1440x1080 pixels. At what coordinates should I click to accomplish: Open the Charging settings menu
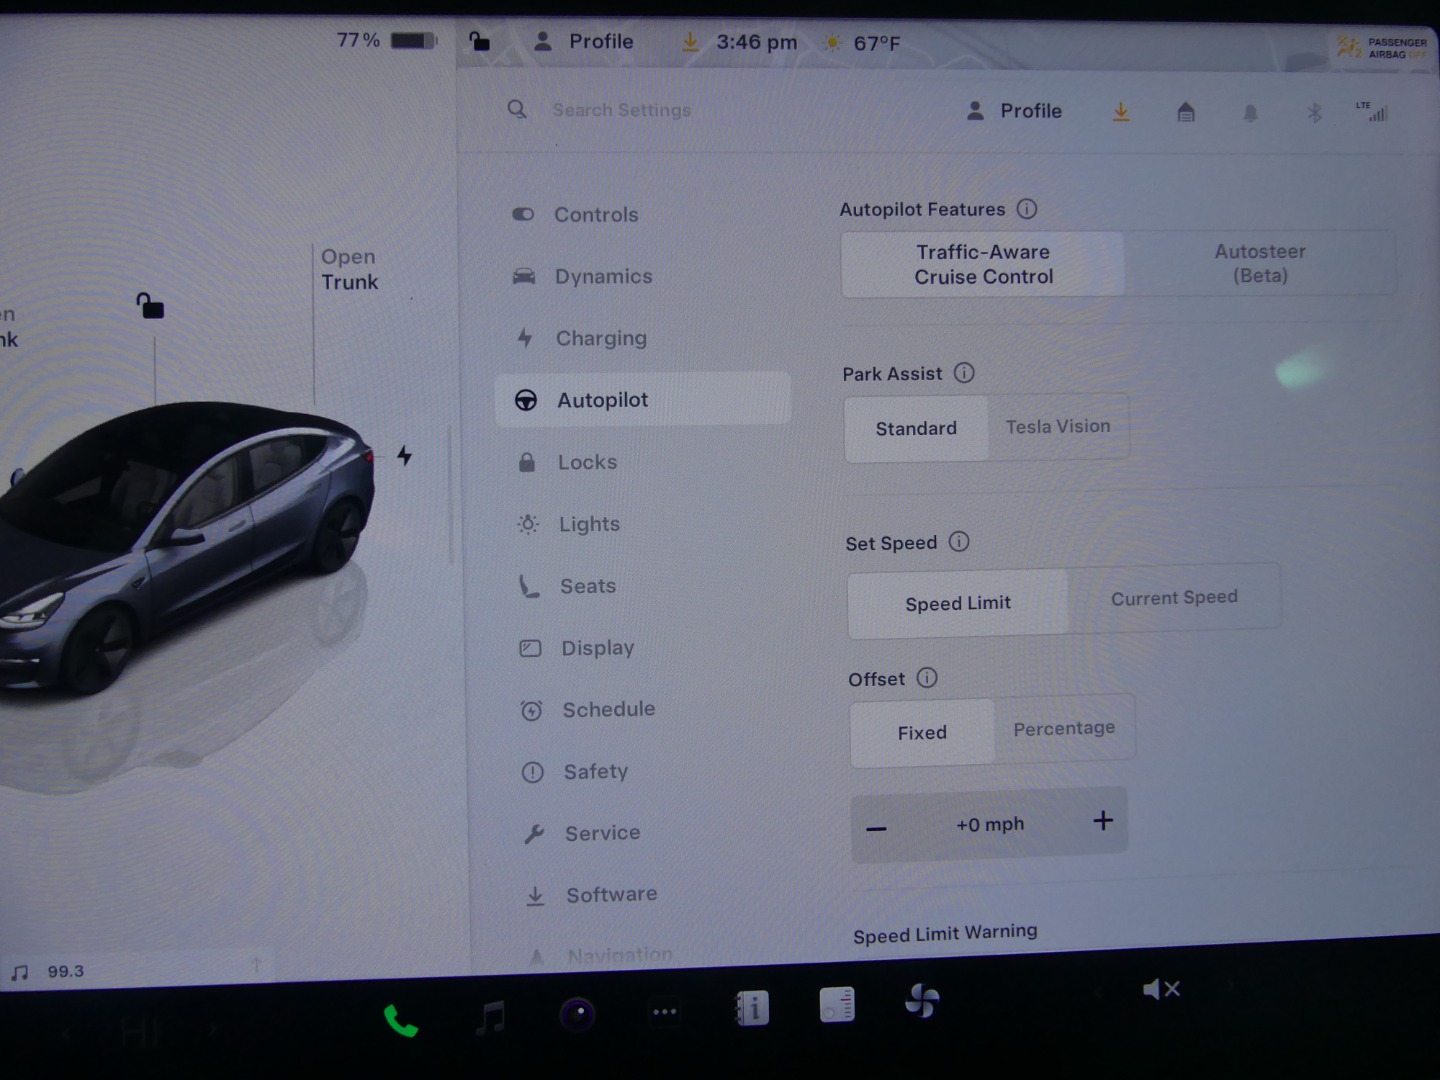coord(600,339)
